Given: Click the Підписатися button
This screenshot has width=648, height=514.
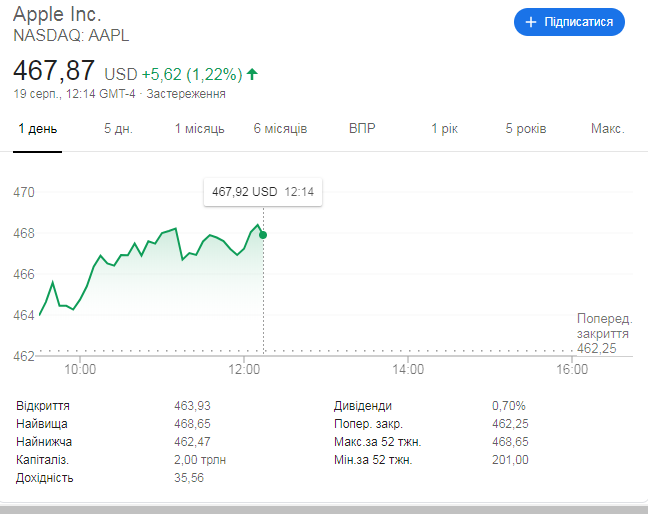Looking at the screenshot, I should coord(569,22).
